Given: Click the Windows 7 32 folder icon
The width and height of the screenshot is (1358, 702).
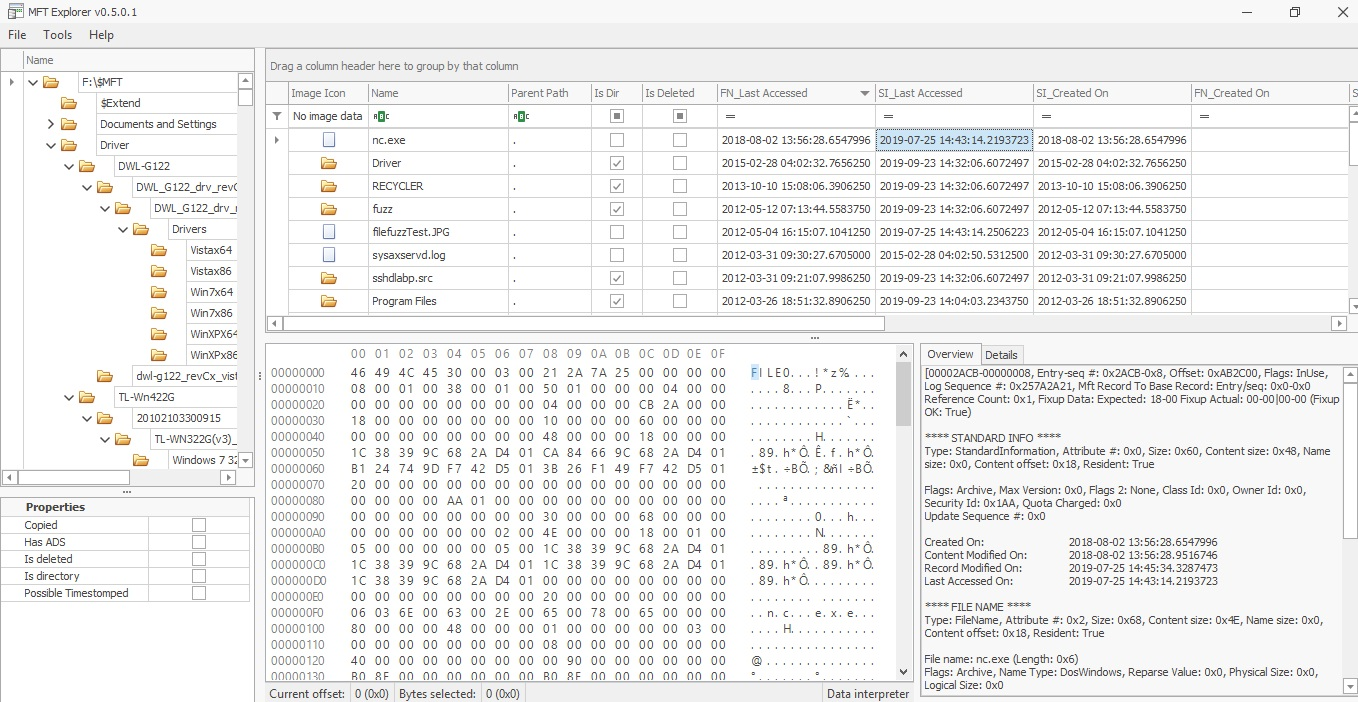Looking at the screenshot, I should pyautogui.click(x=141, y=460).
